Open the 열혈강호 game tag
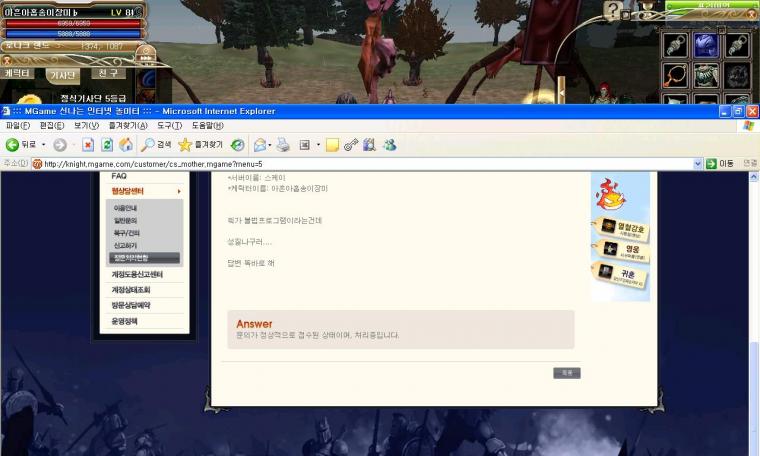 (621, 228)
